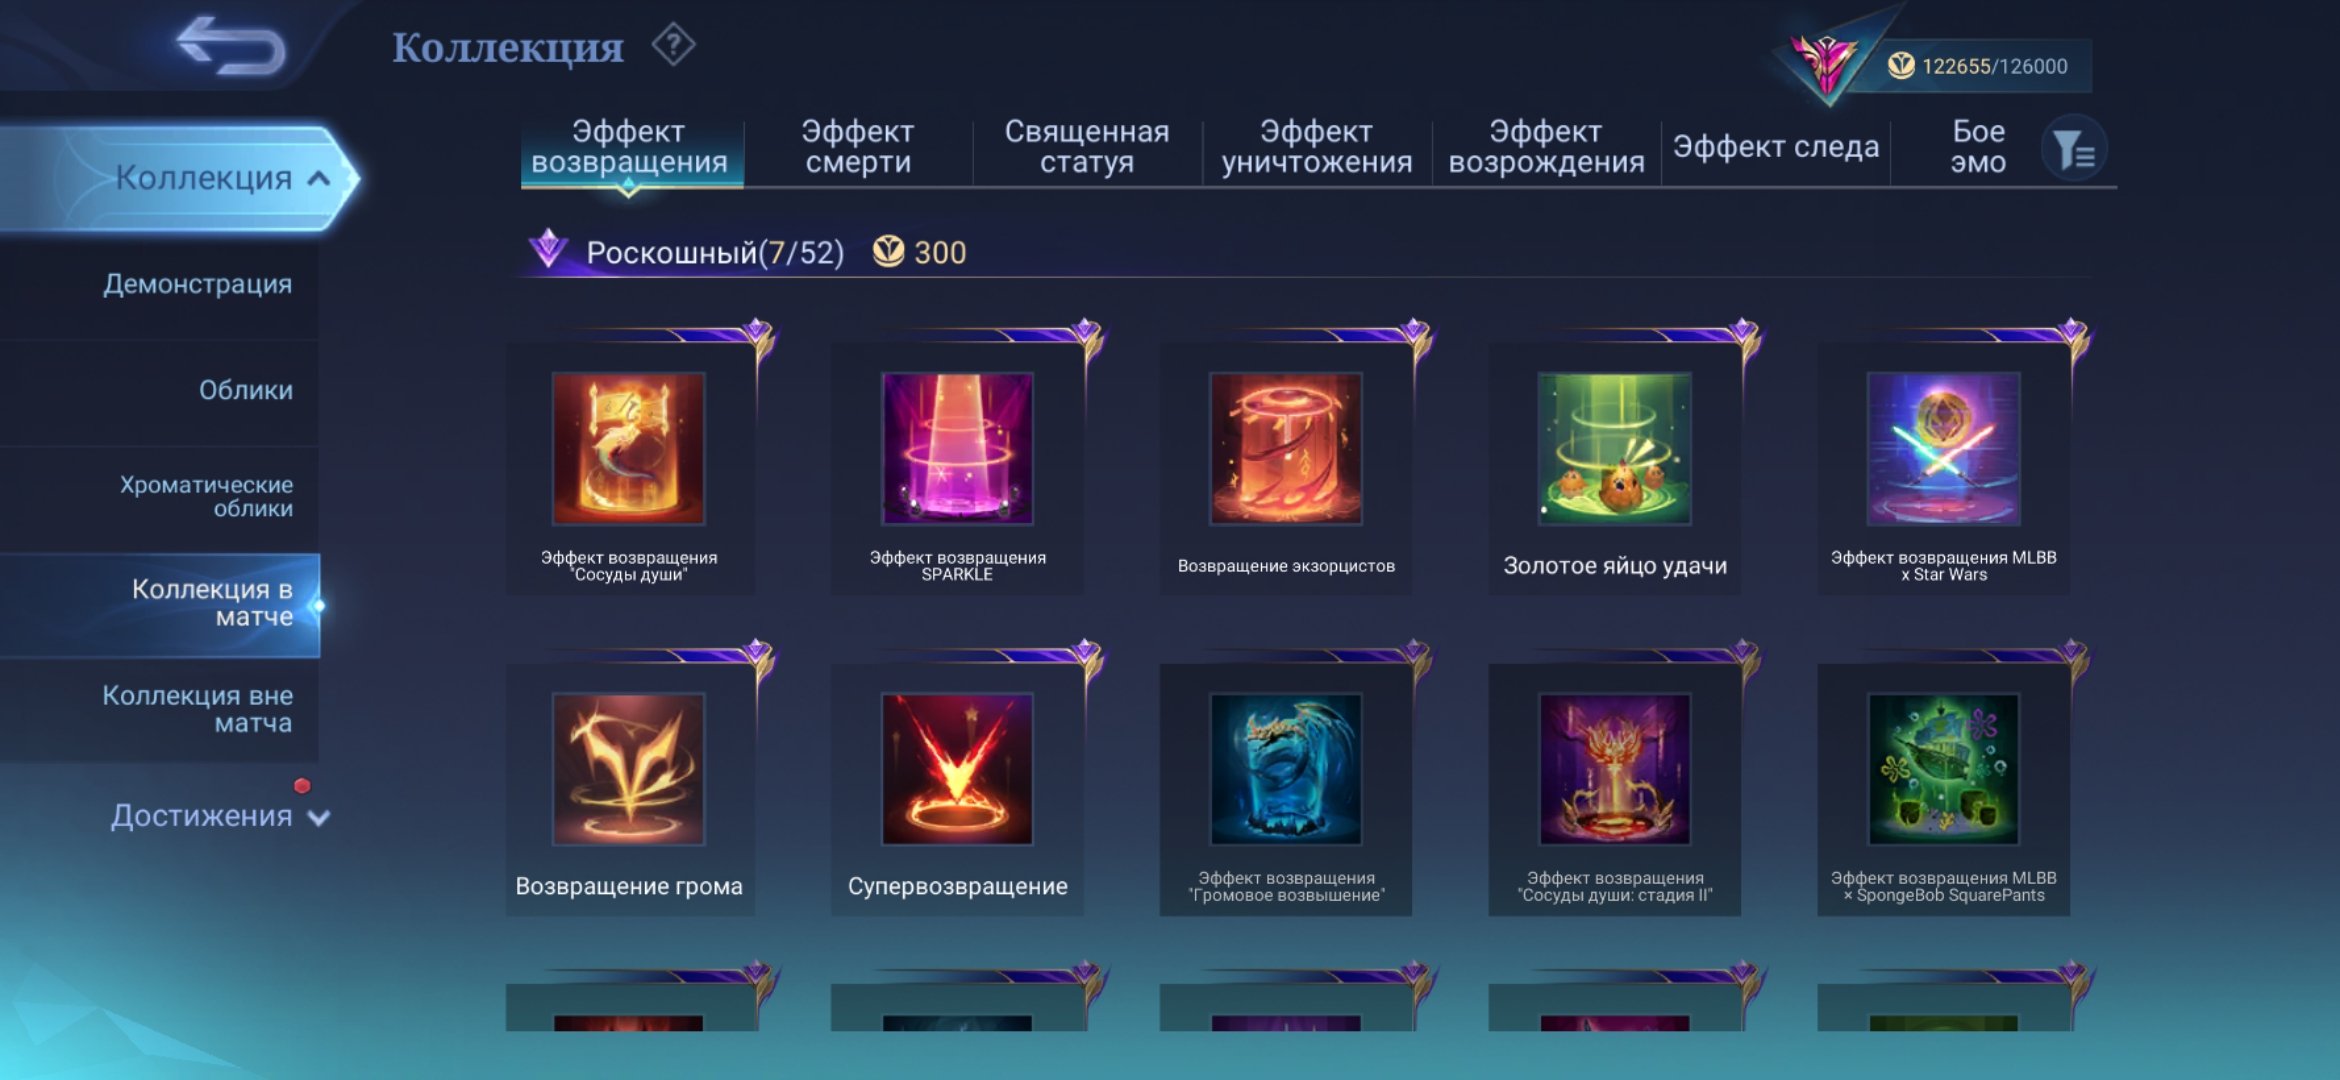The width and height of the screenshot is (2340, 1080).
Task: Click the back arrow icon
Action: [x=231, y=46]
